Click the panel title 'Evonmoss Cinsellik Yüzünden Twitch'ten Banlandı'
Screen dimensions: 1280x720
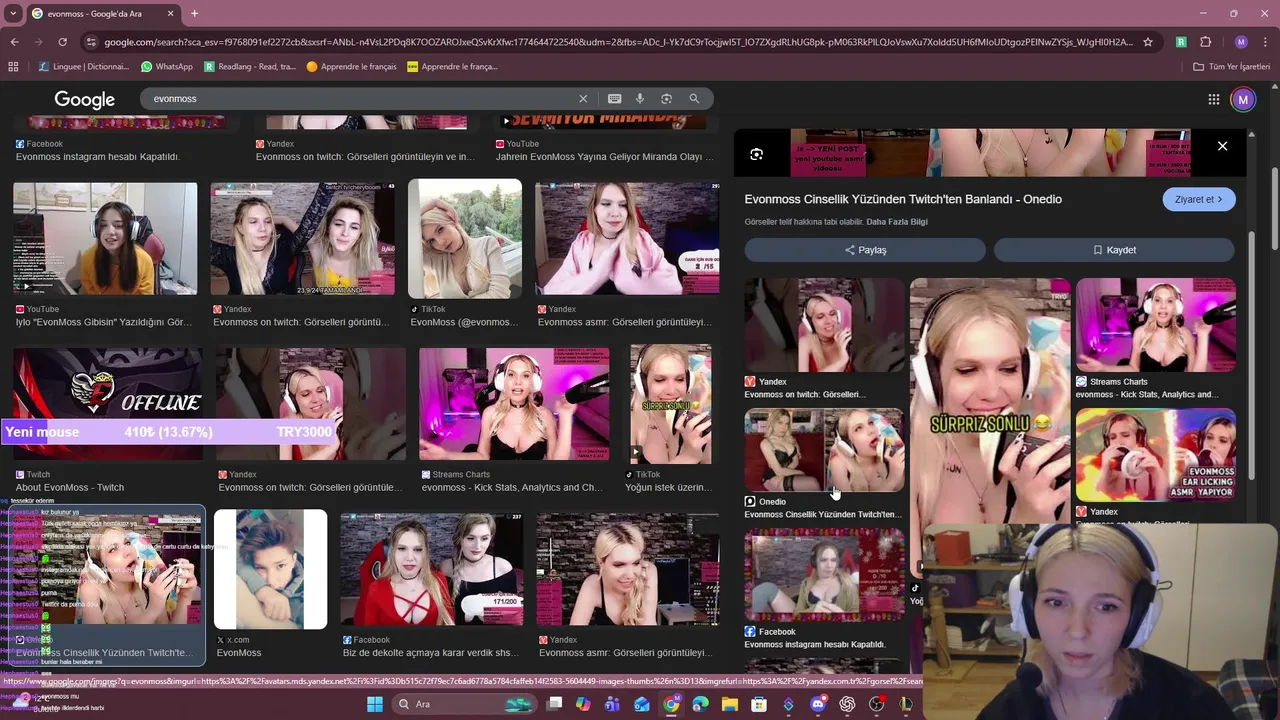(x=903, y=199)
